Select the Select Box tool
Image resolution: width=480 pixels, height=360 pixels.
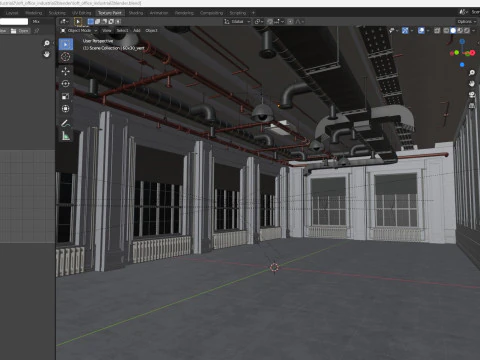(x=66, y=44)
